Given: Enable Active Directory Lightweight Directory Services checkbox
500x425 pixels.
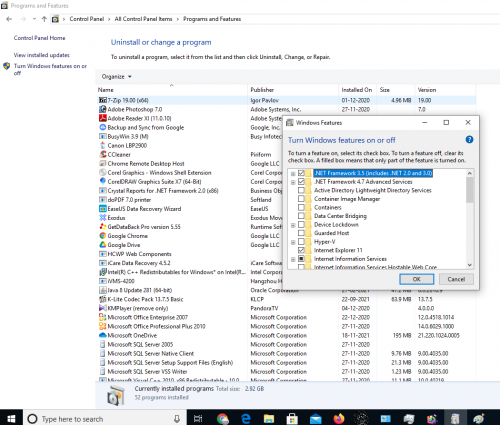Looking at the screenshot, I should coord(301,190).
